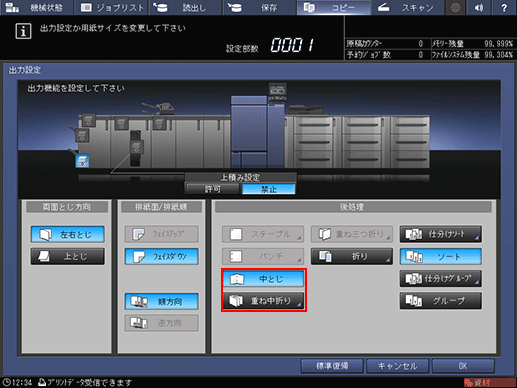Click the 後処理 section header

(353, 207)
